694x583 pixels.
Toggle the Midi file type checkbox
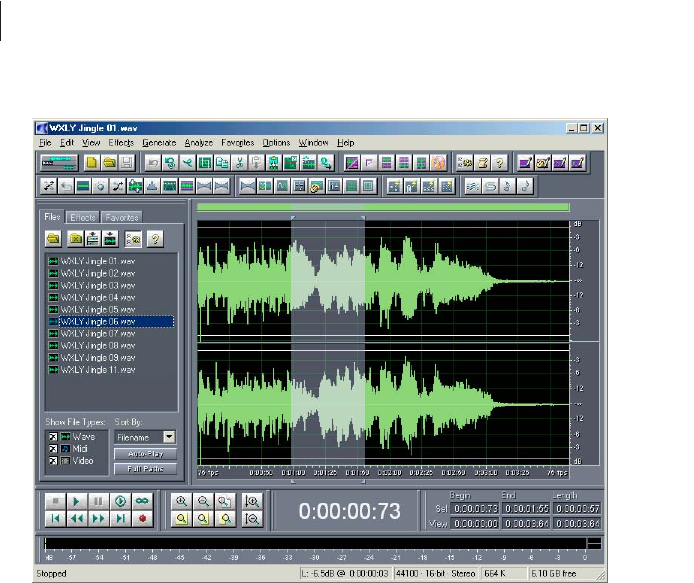[51, 449]
